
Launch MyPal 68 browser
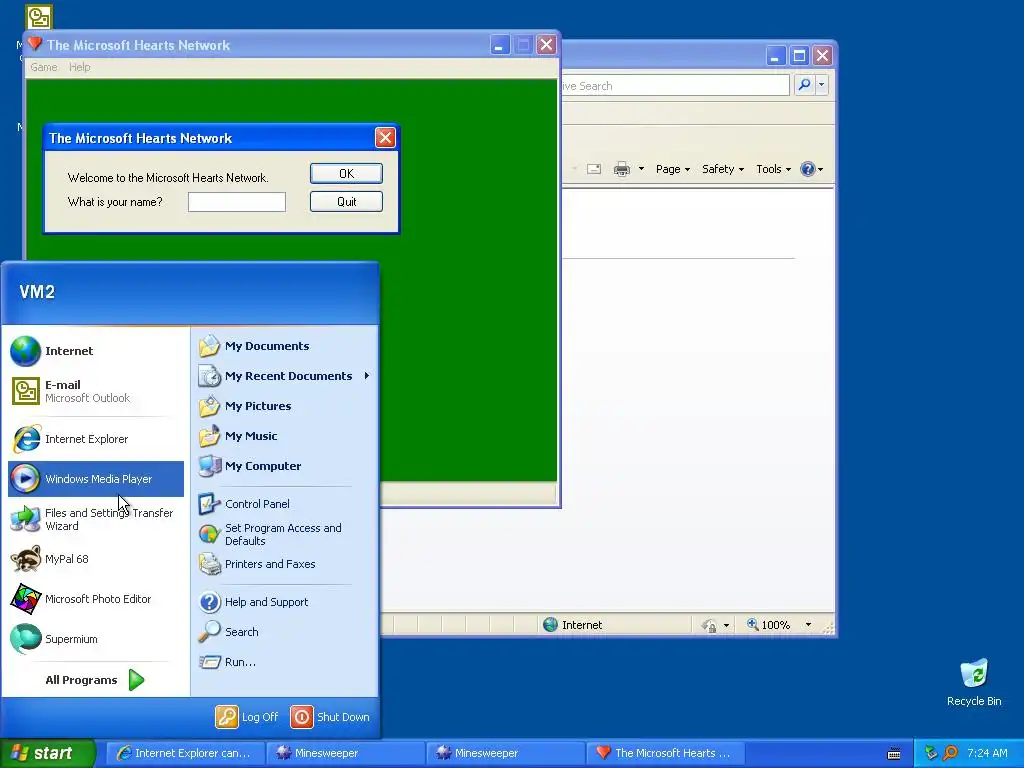tap(95, 559)
